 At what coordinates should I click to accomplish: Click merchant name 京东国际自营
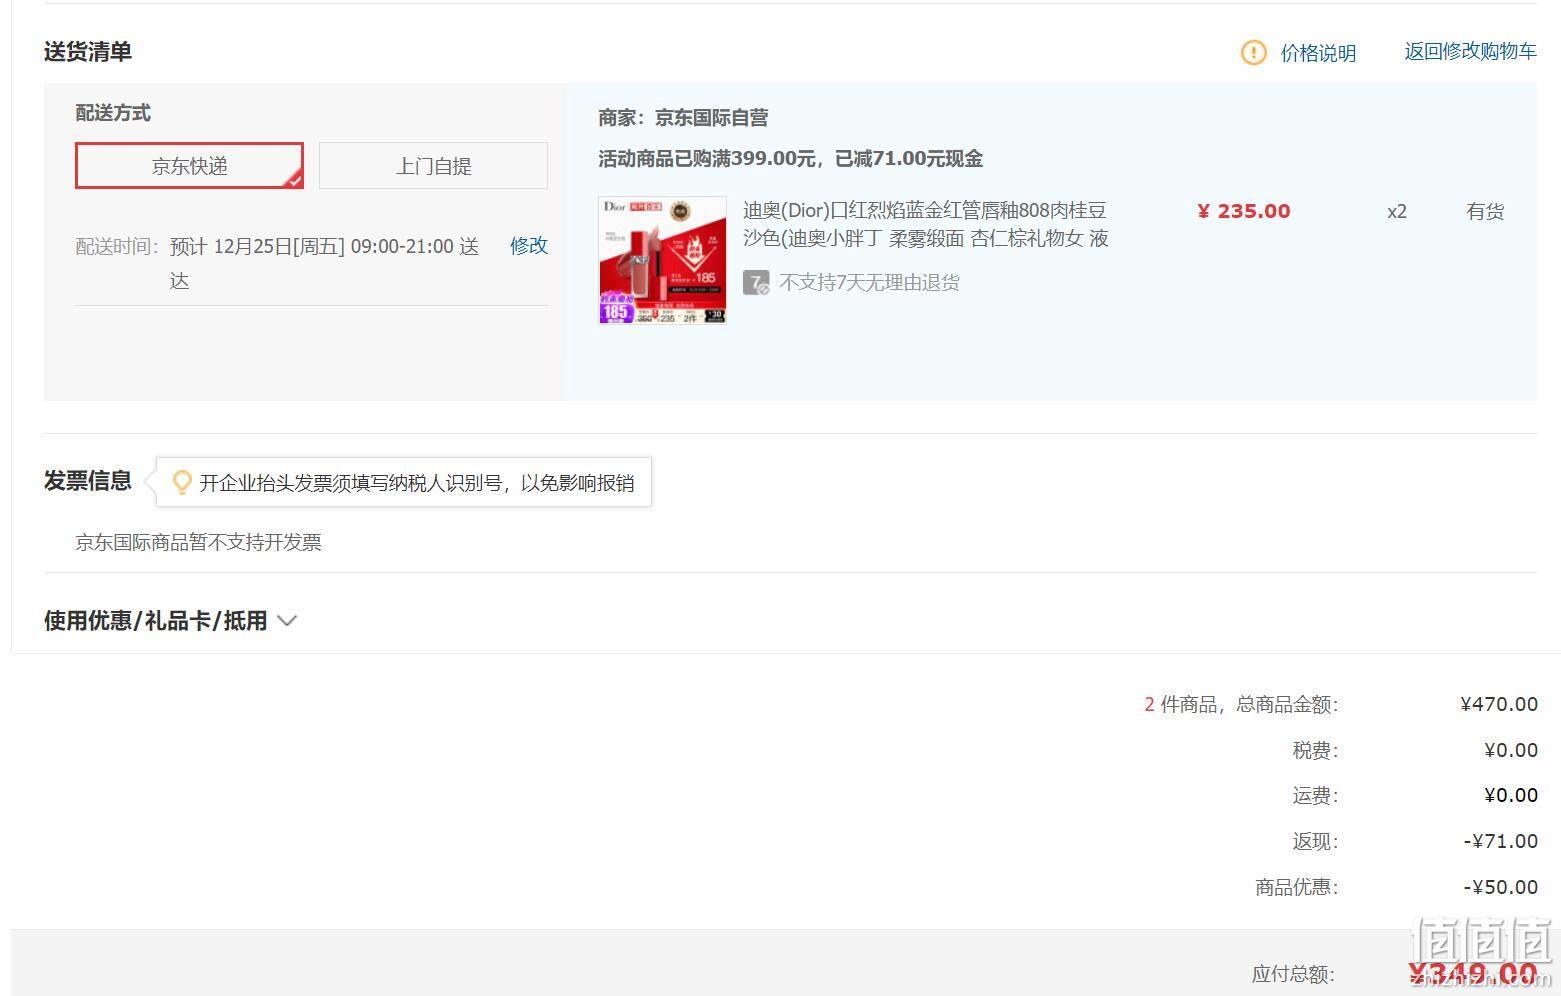pos(711,118)
